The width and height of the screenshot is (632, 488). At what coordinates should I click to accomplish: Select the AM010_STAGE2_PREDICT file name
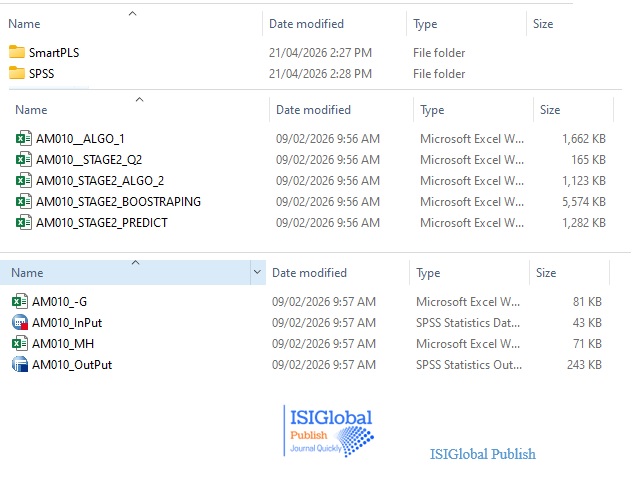click(101, 223)
